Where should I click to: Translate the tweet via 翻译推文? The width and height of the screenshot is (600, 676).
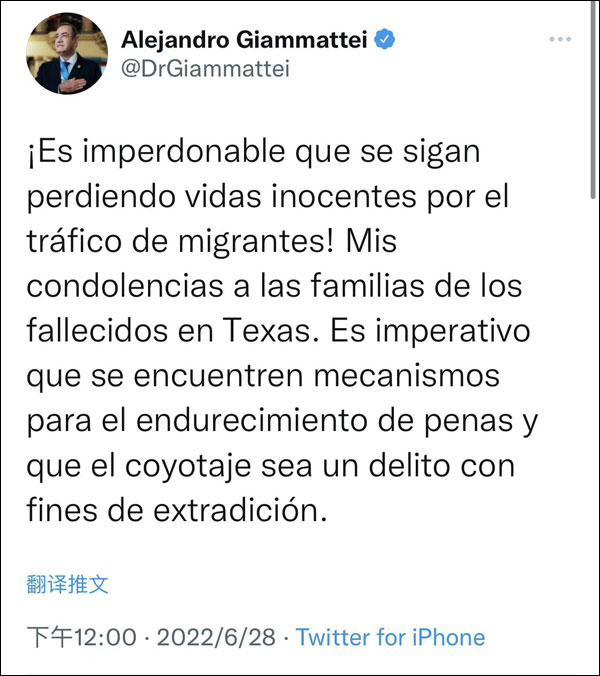pyautogui.click(x=67, y=585)
